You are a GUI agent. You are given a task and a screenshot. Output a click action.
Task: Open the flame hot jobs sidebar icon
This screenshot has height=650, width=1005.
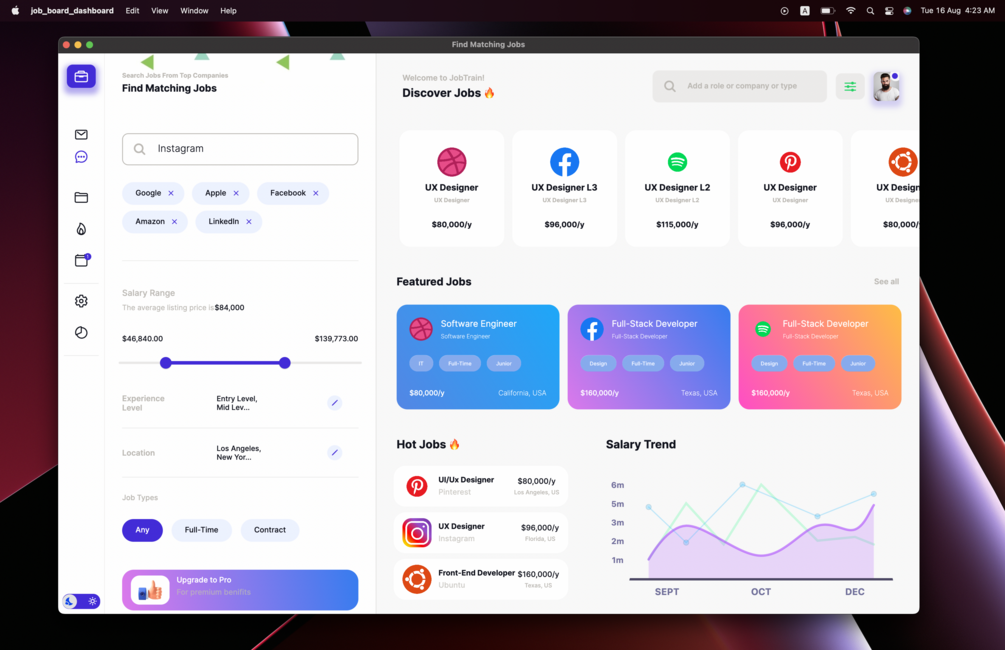[x=81, y=229]
